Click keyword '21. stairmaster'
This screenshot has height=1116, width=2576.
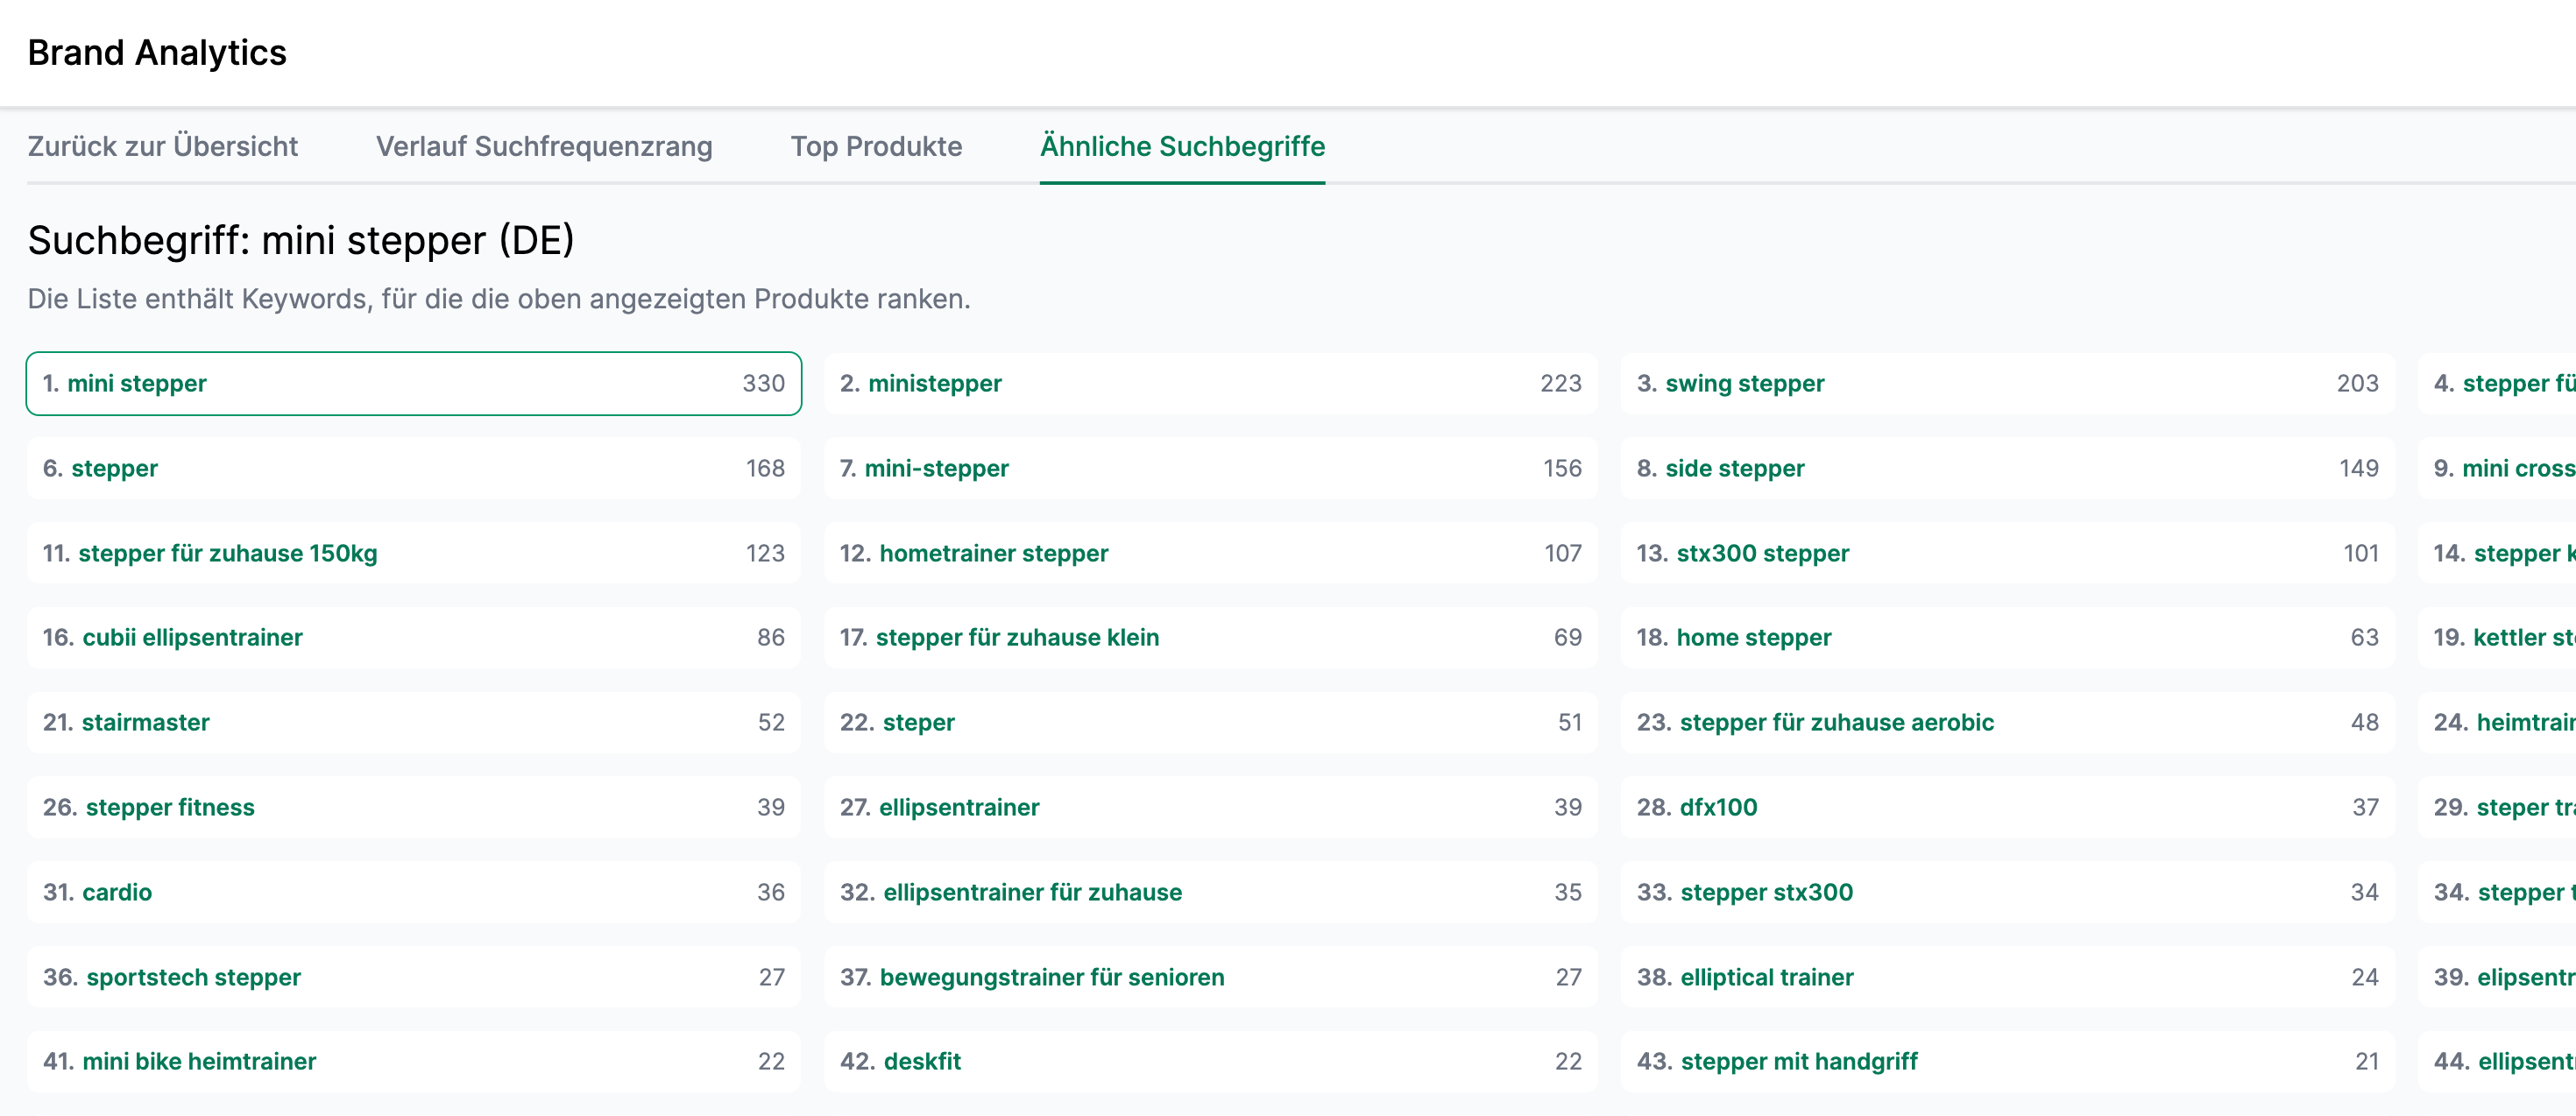pyautogui.click(x=414, y=722)
